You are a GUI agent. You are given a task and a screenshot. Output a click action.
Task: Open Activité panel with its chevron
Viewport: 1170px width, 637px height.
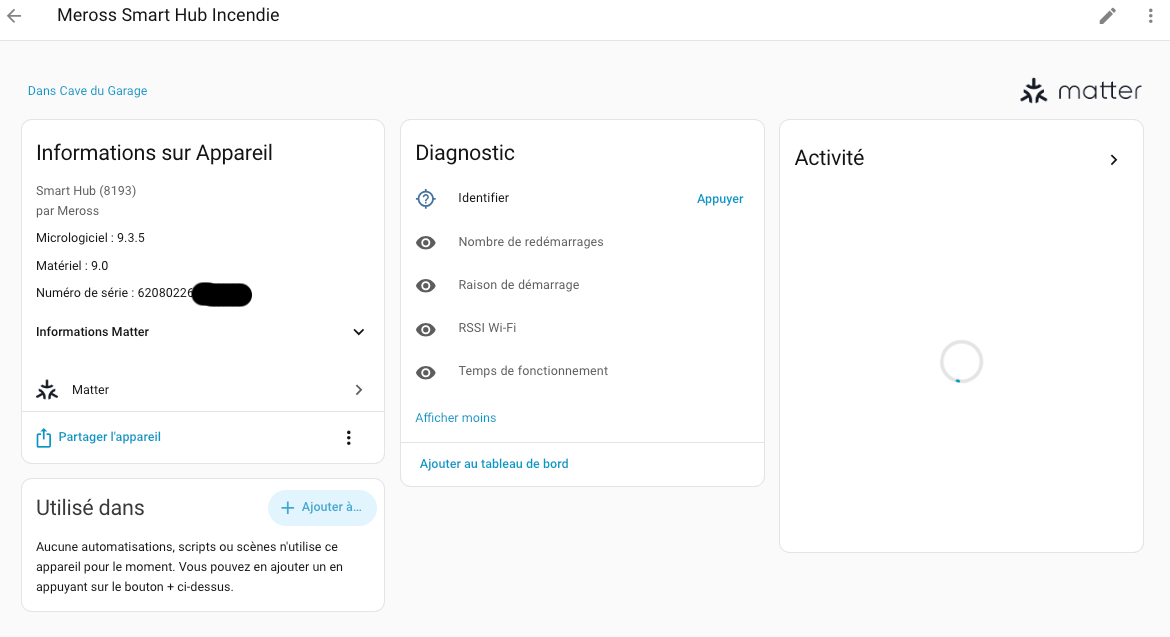pos(1113,160)
